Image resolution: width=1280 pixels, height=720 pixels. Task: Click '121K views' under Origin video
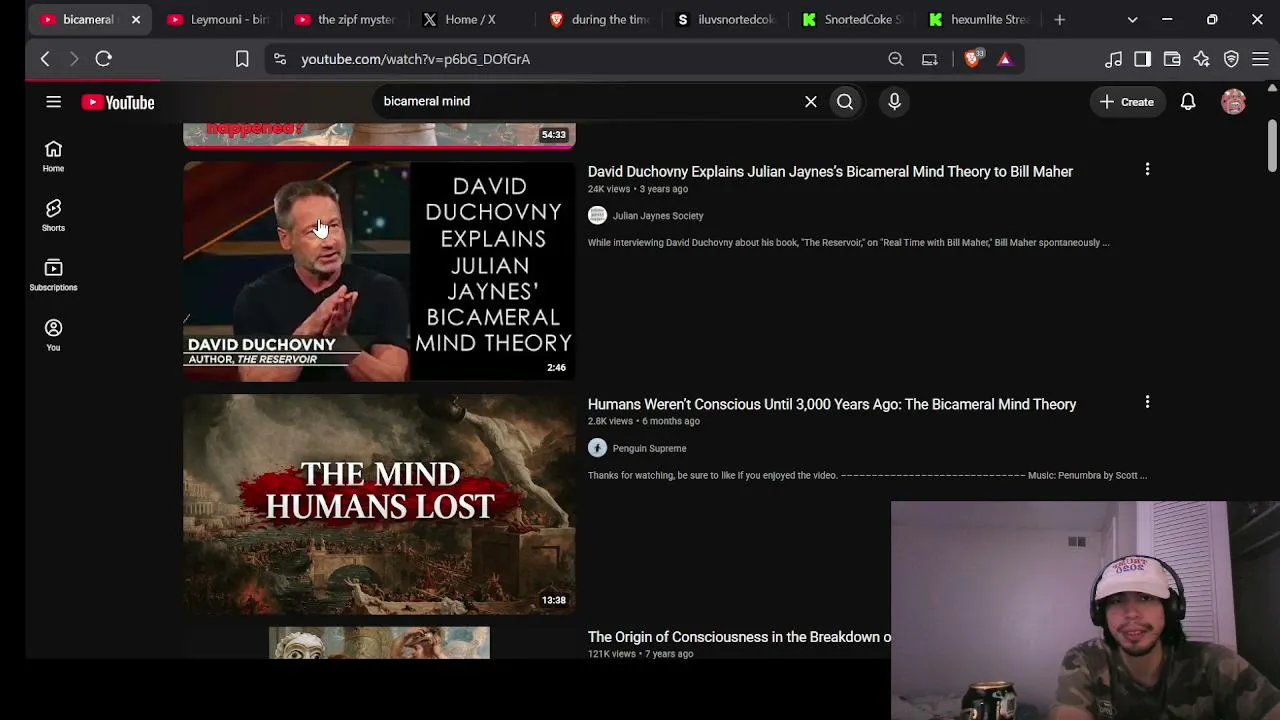(612, 654)
